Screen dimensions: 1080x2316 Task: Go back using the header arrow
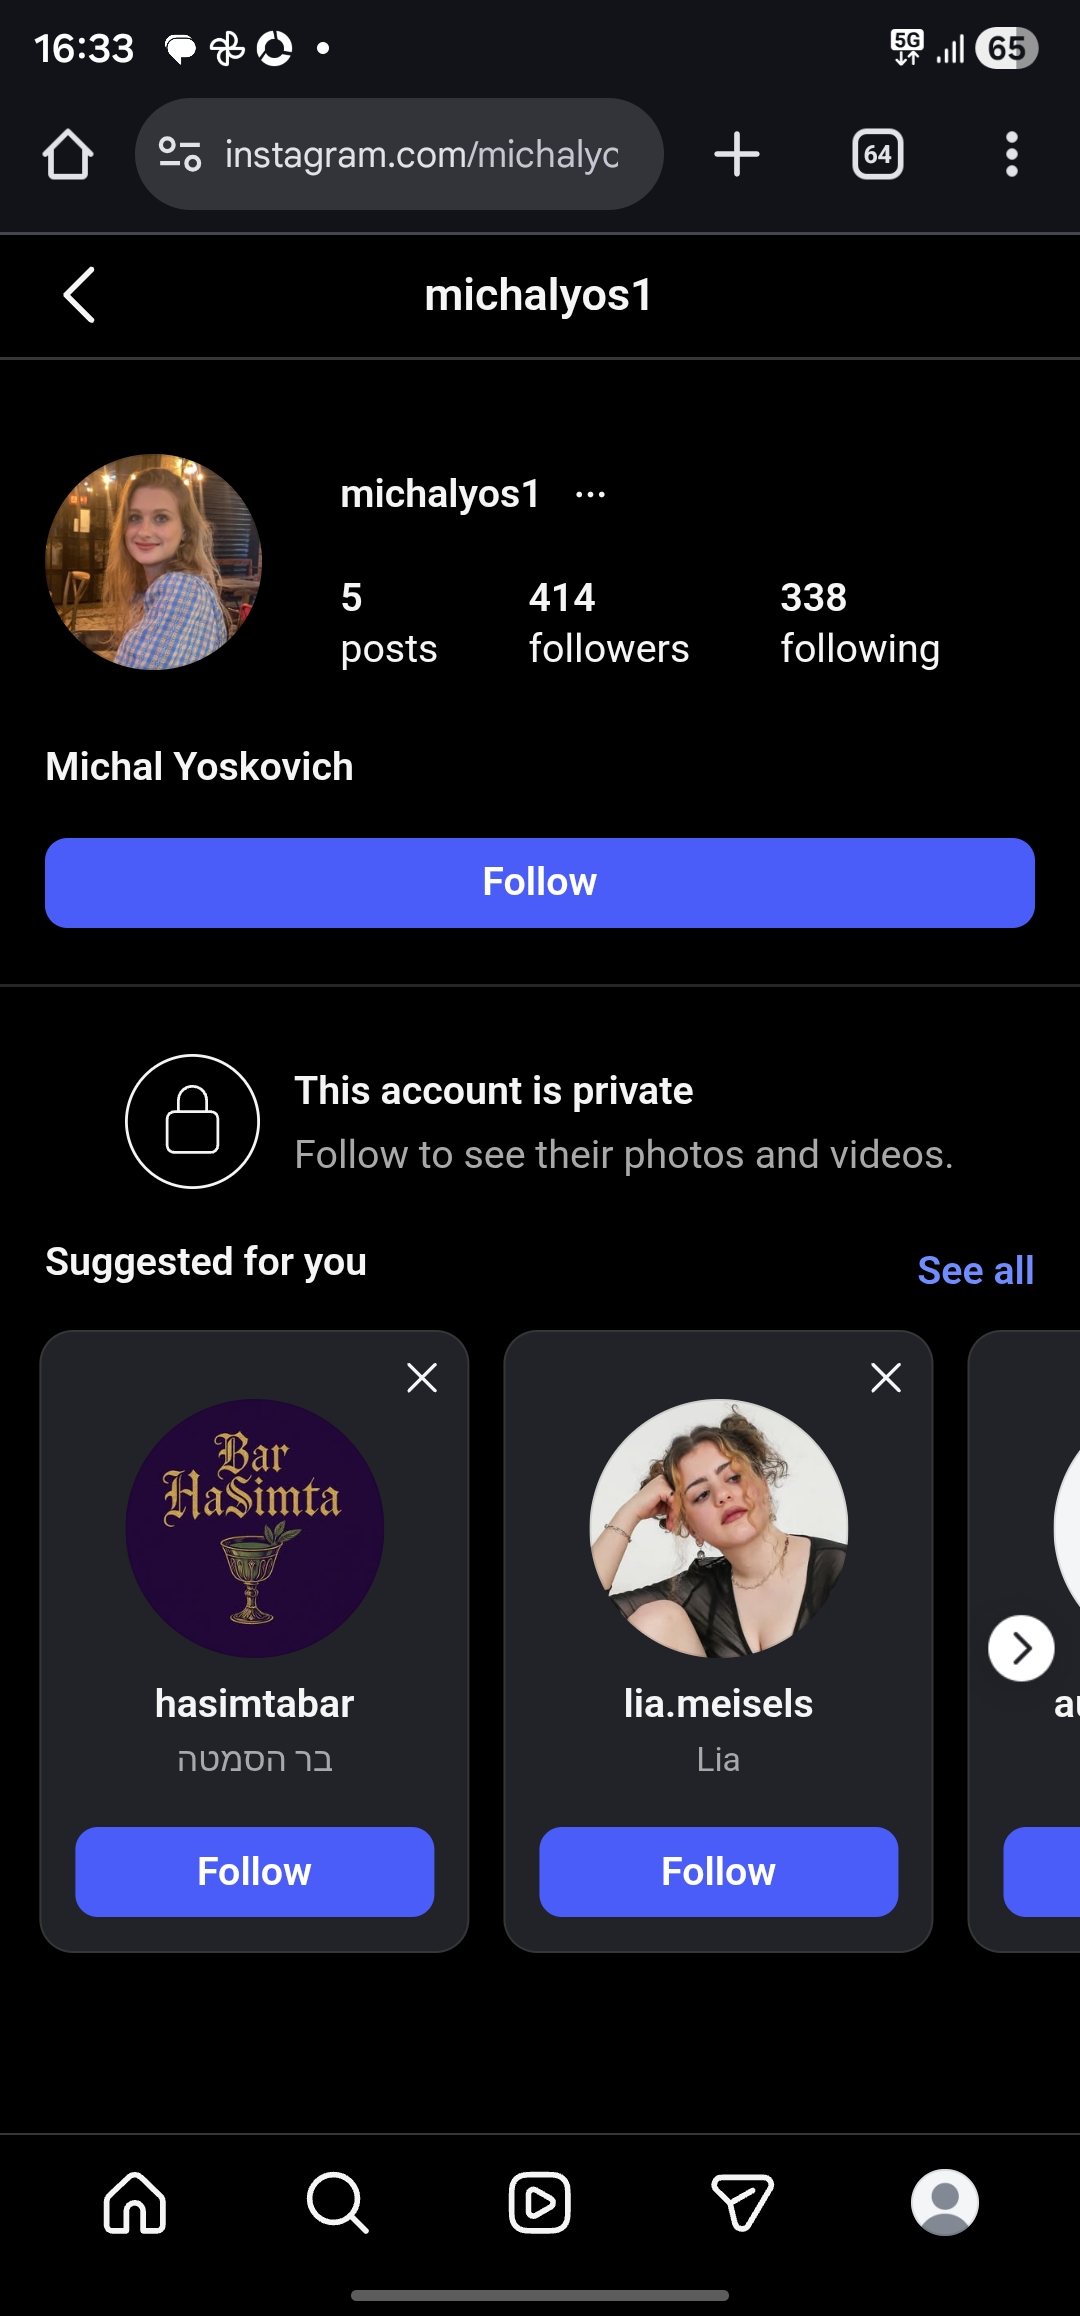point(79,295)
